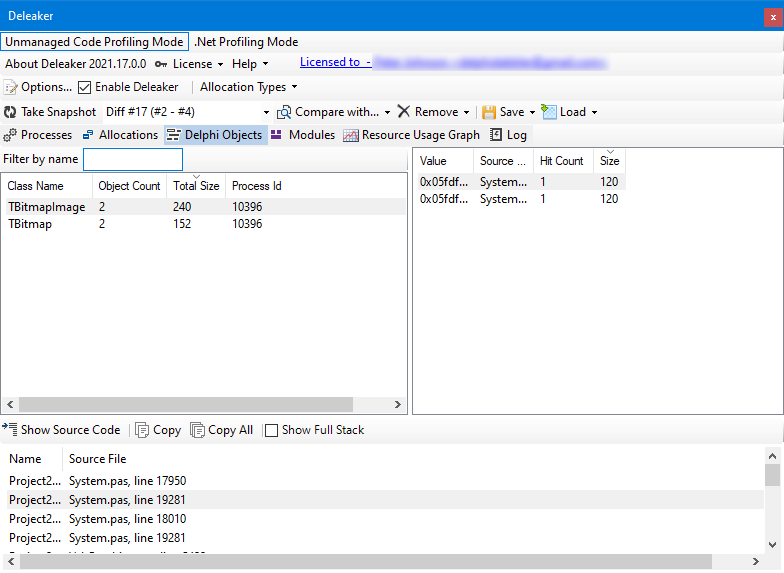Click the License key icon

pos(160,64)
